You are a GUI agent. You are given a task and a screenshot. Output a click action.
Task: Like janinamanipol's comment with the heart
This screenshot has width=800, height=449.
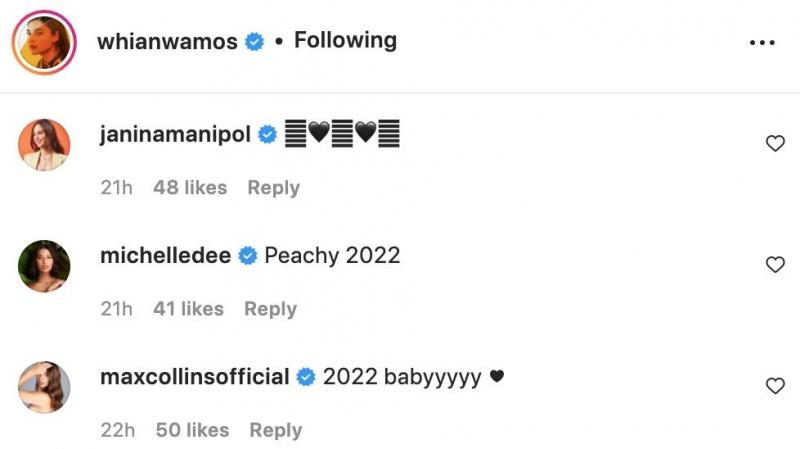click(x=775, y=144)
